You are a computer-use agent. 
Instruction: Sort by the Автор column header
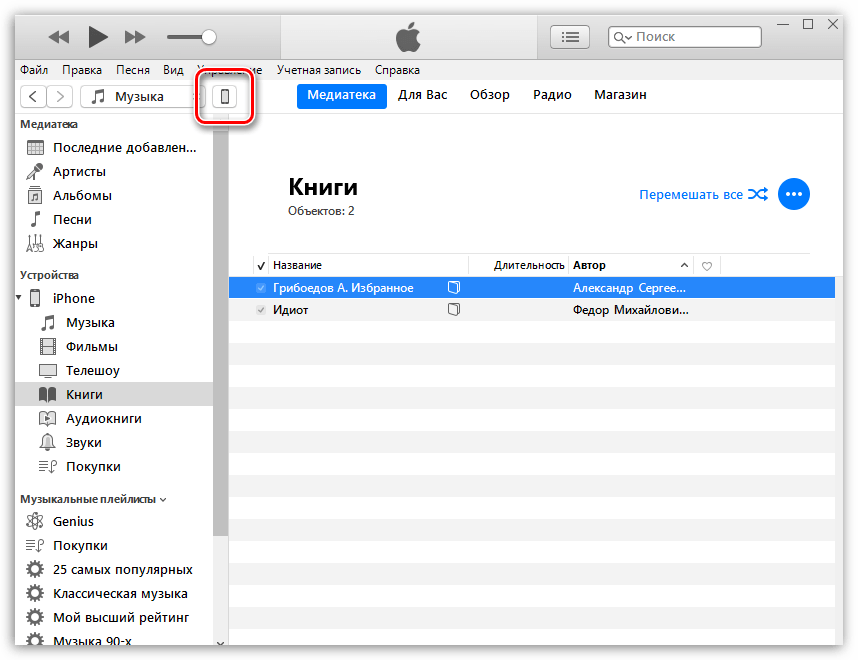631,265
